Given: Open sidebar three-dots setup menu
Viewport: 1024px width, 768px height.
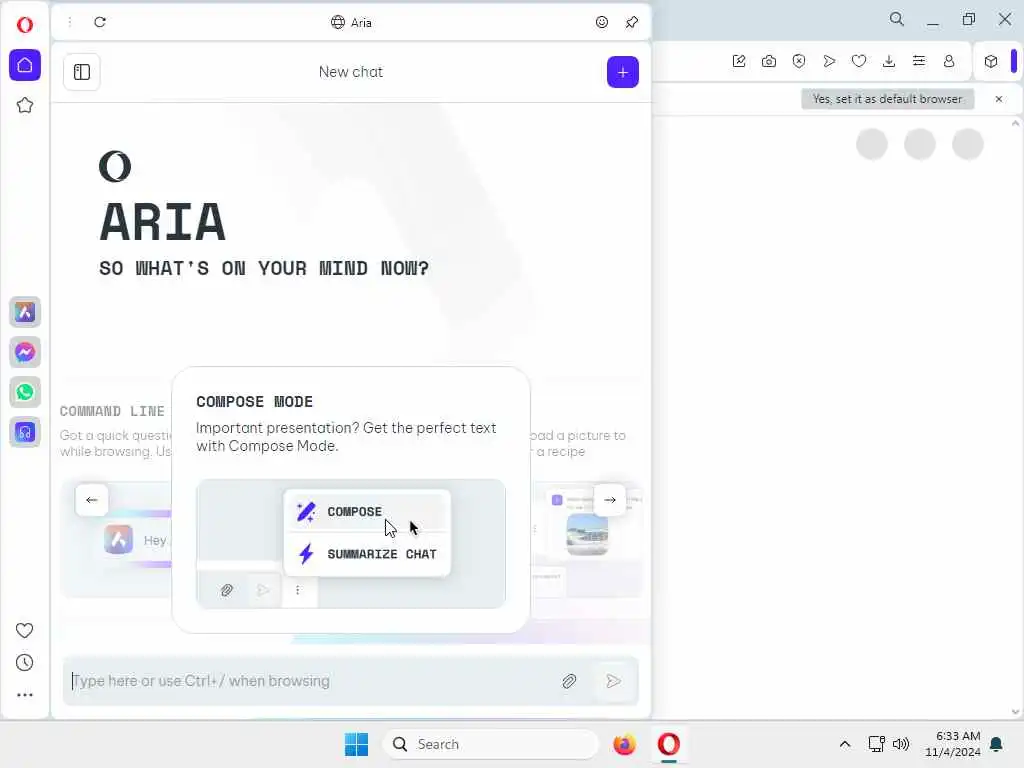Looking at the screenshot, I should tap(24, 695).
